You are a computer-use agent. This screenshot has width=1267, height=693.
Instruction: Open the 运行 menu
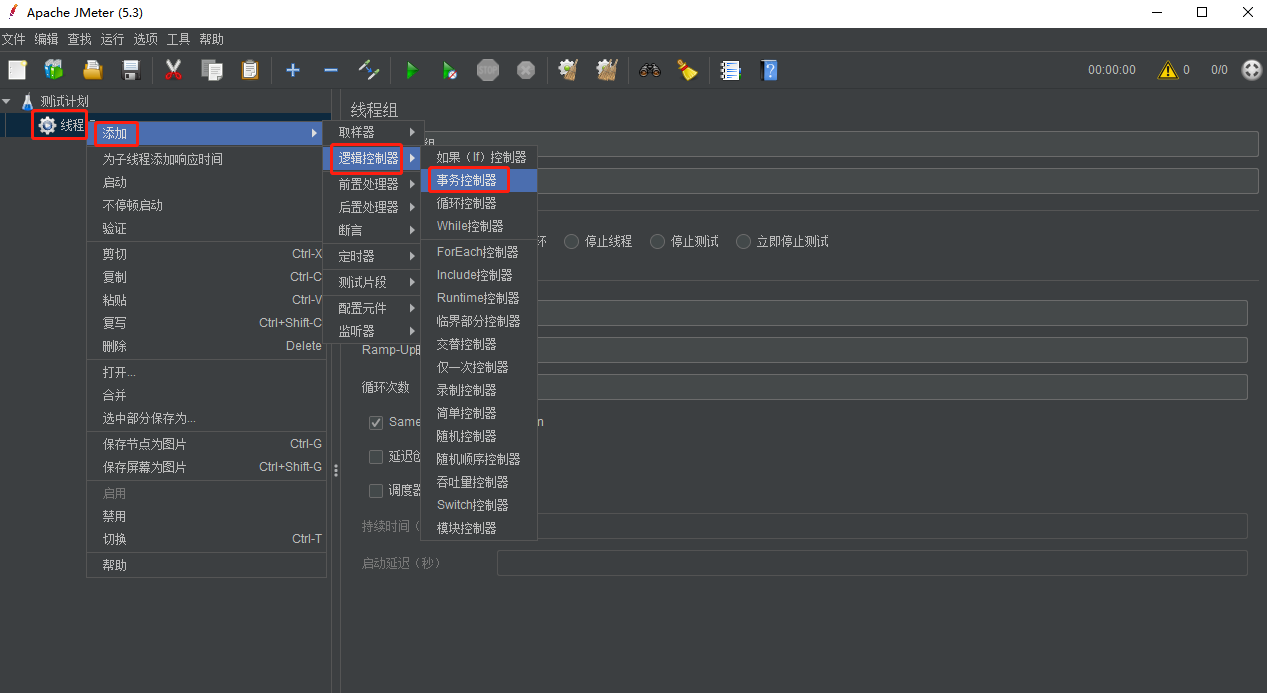pyautogui.click(x=112, y=39)
